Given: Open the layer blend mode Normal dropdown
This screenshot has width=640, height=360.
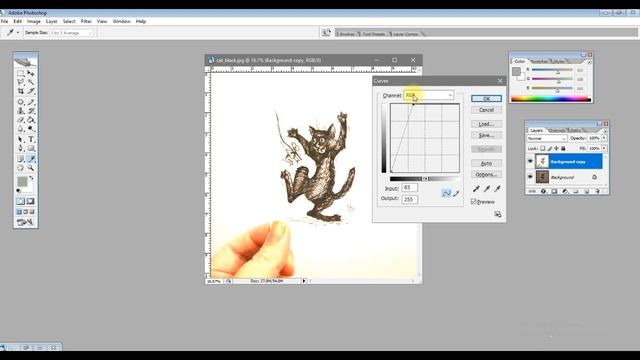Looking at the screenshot, I should coord(547,138).
